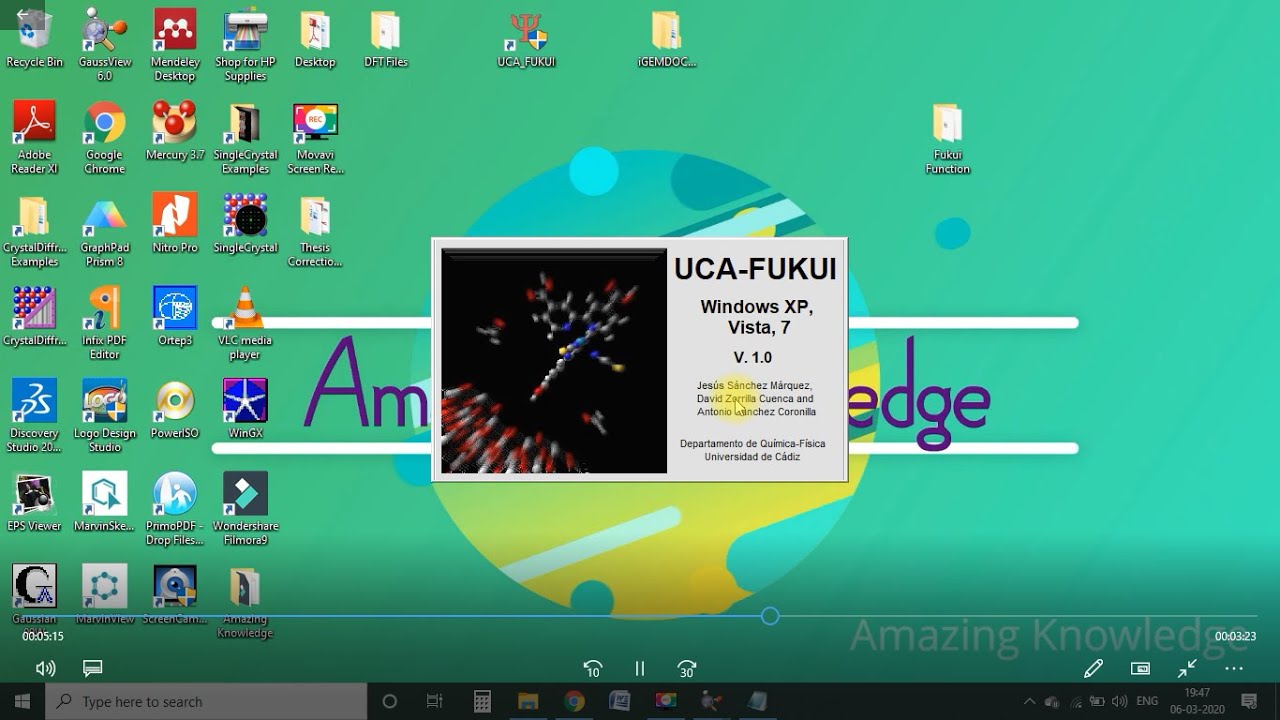The image size is (1280, 720).
Task: Open the VLC media player icon
Action: 245,323
